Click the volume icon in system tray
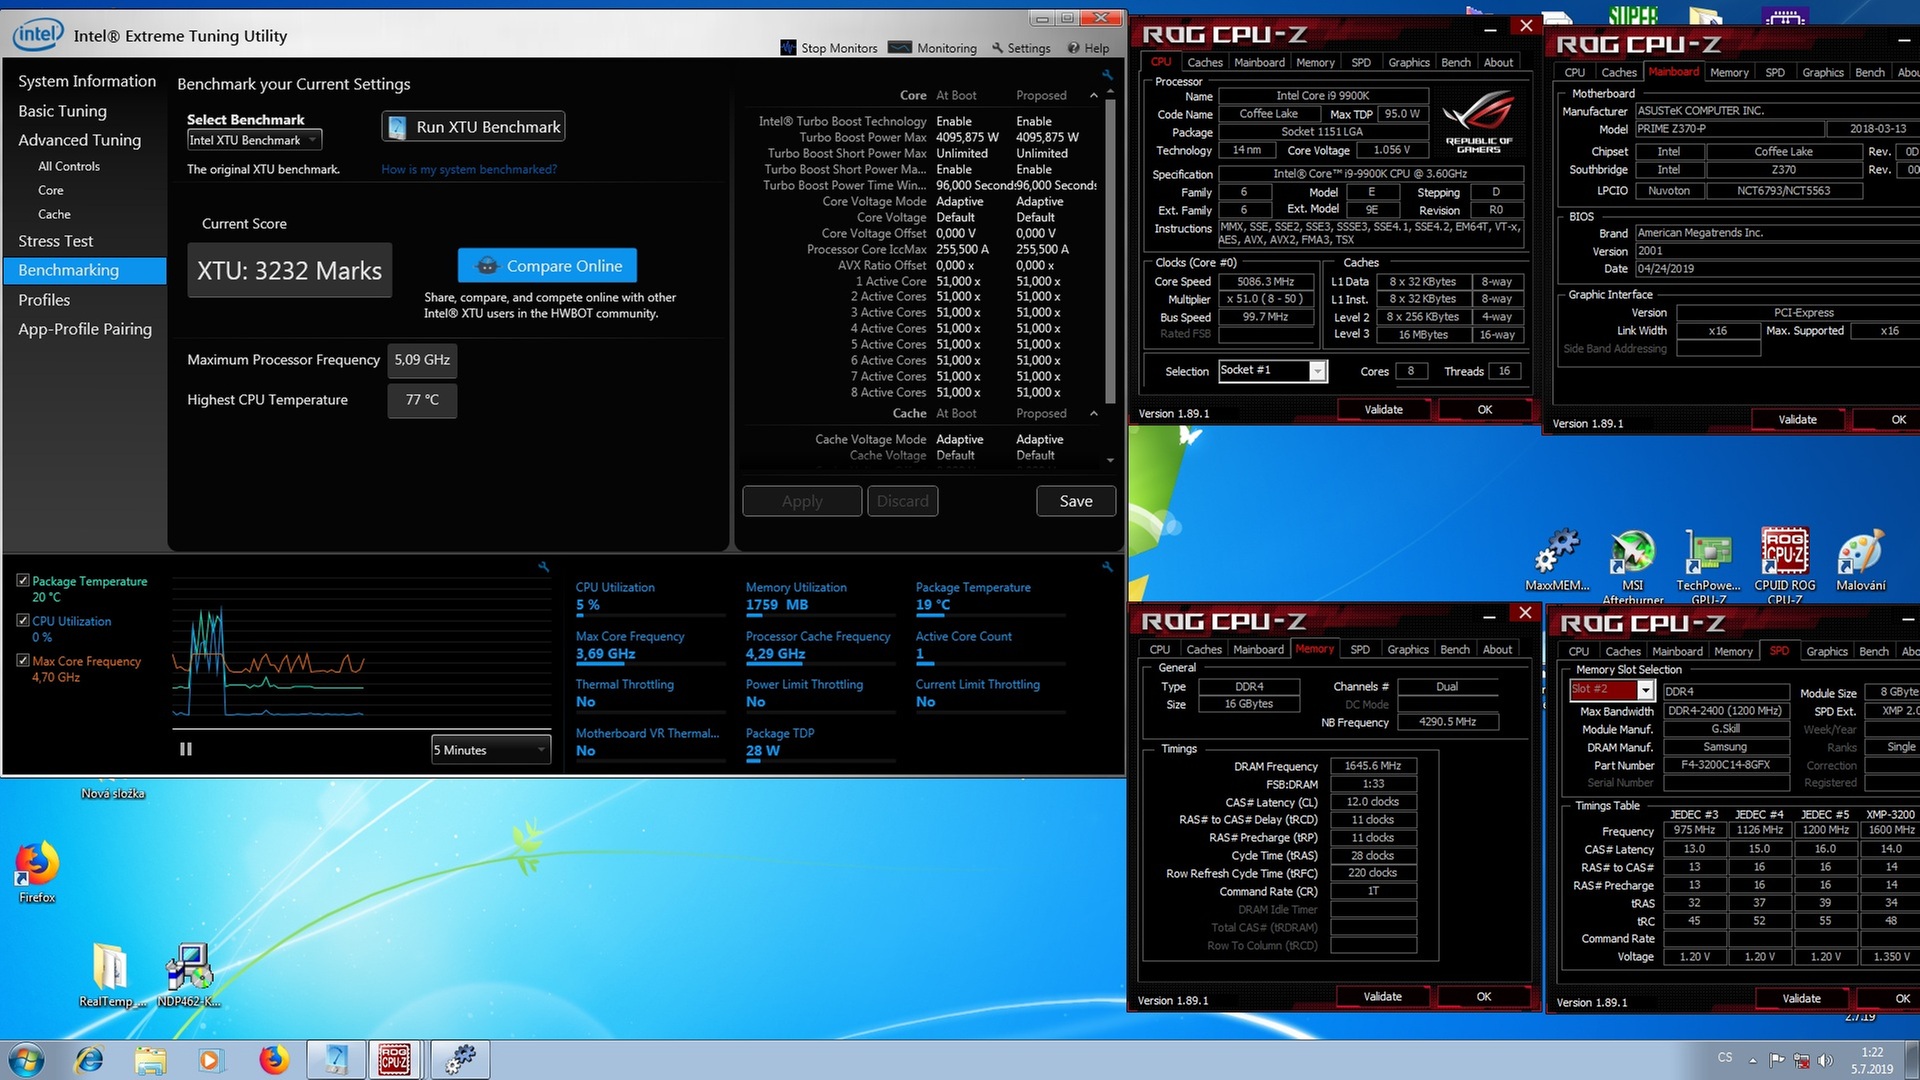 [1825, 1060]
